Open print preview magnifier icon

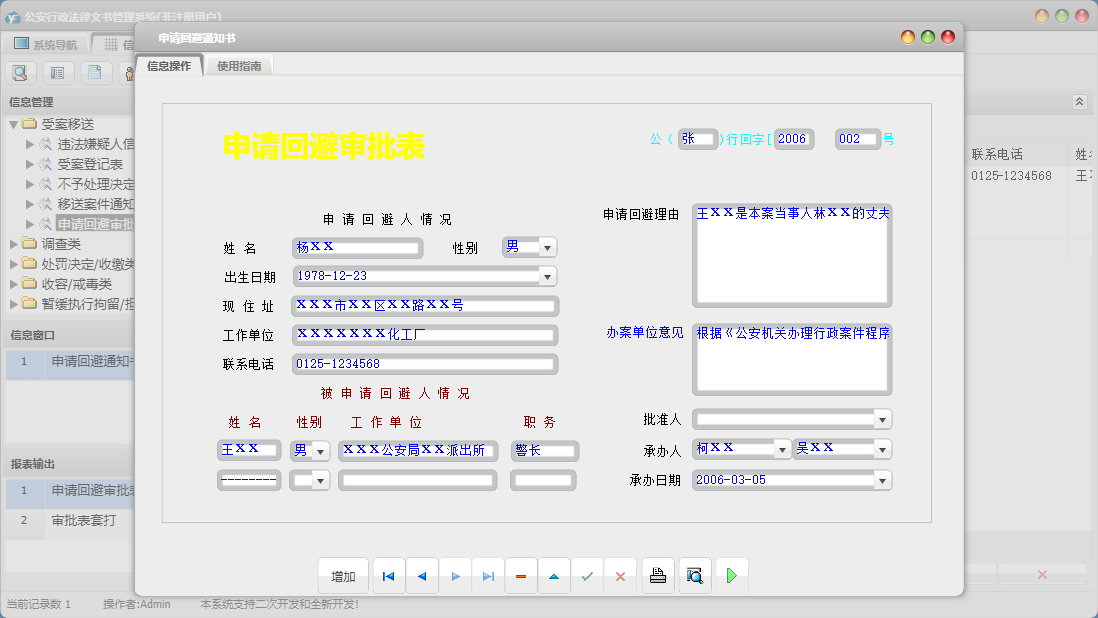click(693, 576)
